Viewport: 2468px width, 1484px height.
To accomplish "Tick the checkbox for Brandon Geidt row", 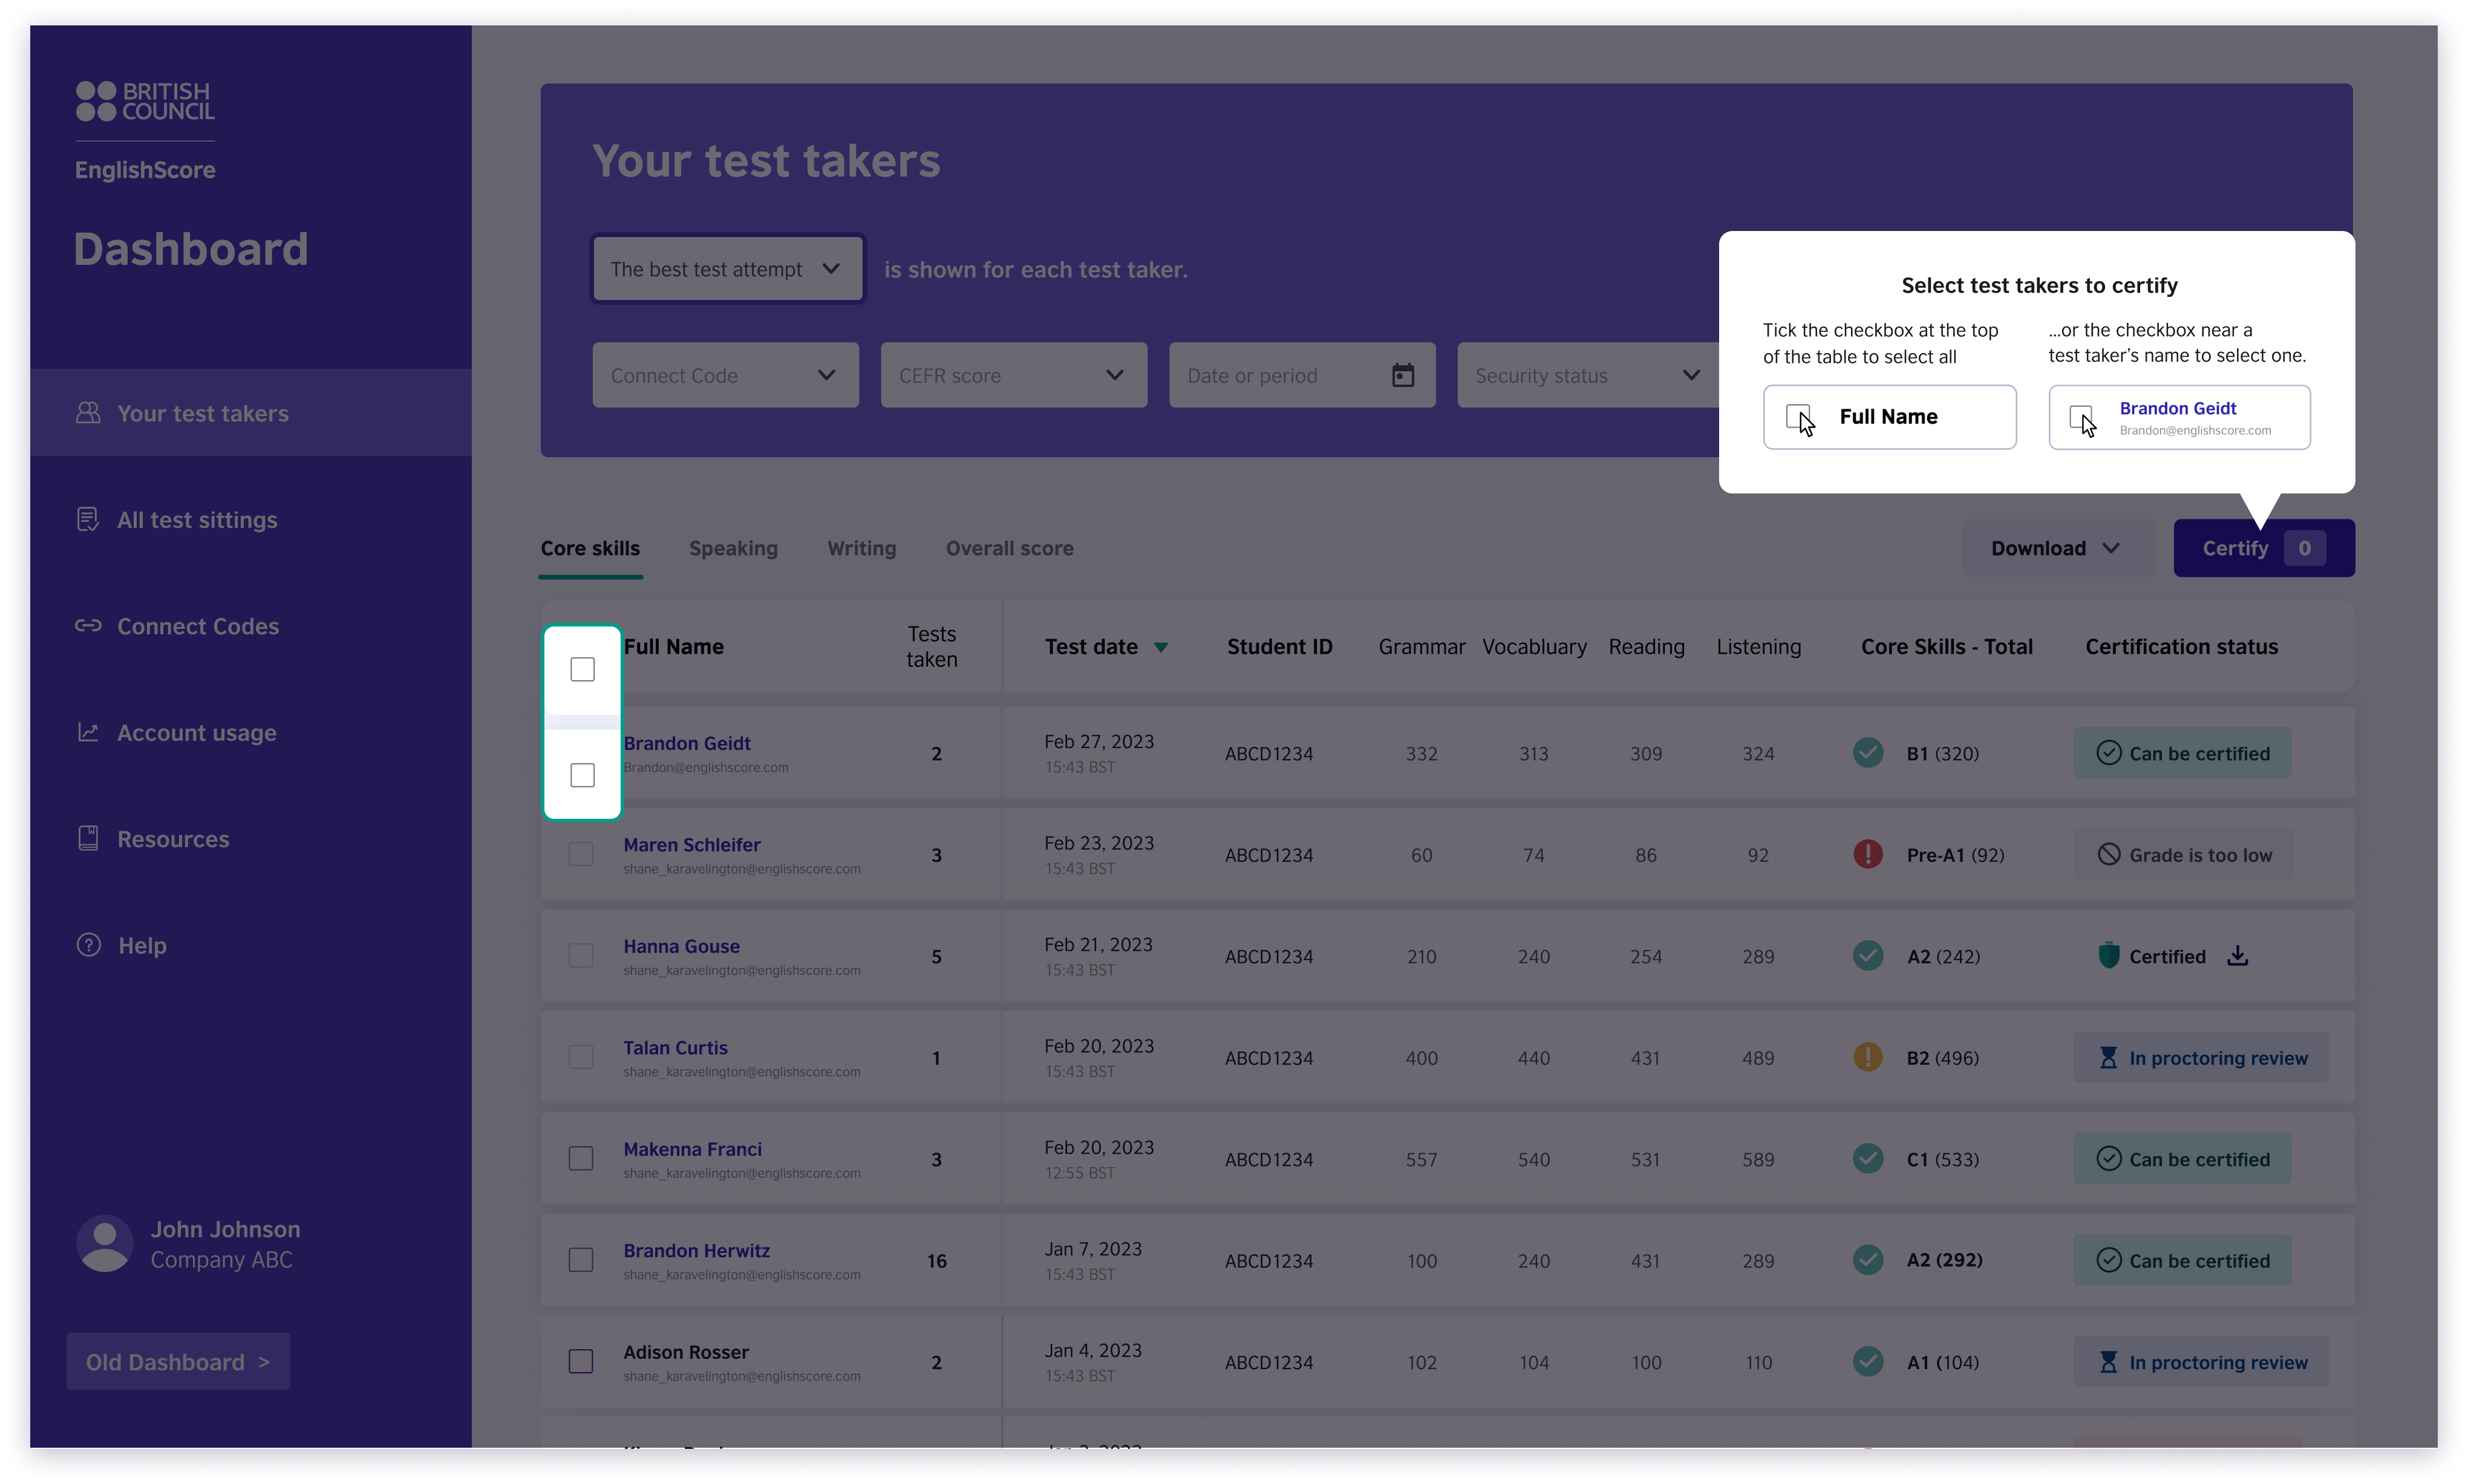I will click(582, 775).
